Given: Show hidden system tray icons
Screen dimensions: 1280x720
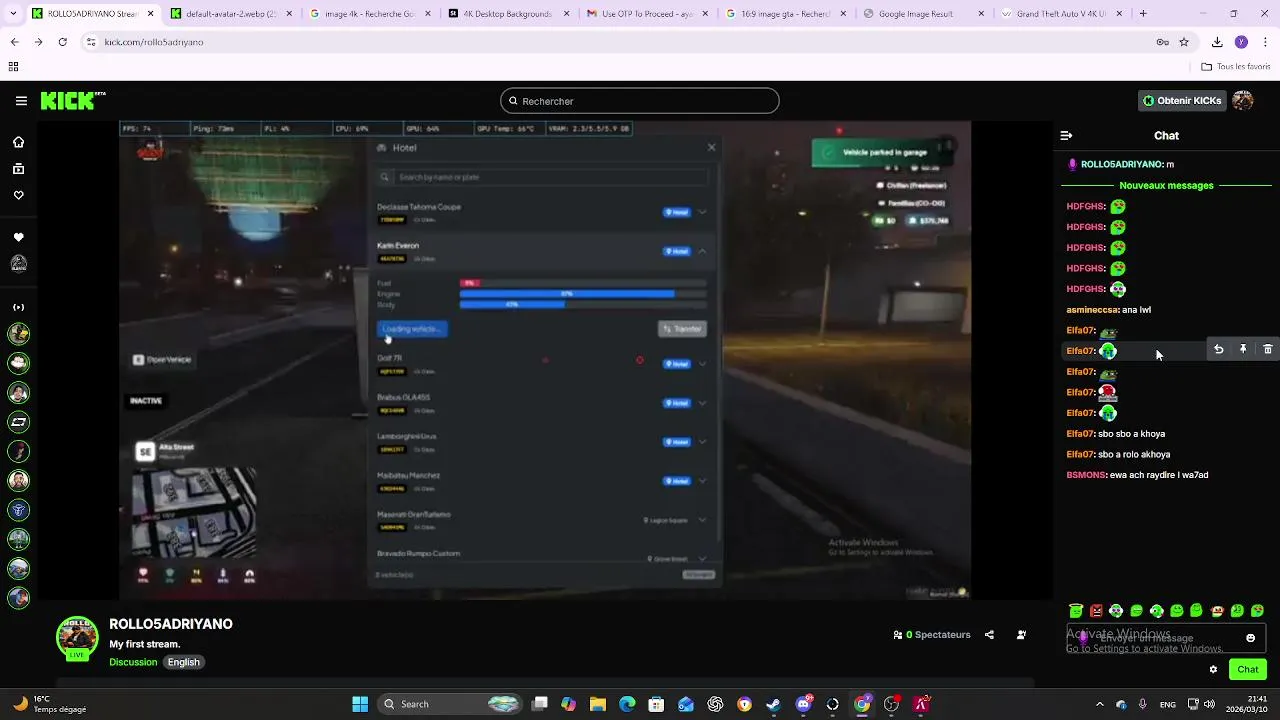Looking at the screenshot, I should click(1099, 704).
